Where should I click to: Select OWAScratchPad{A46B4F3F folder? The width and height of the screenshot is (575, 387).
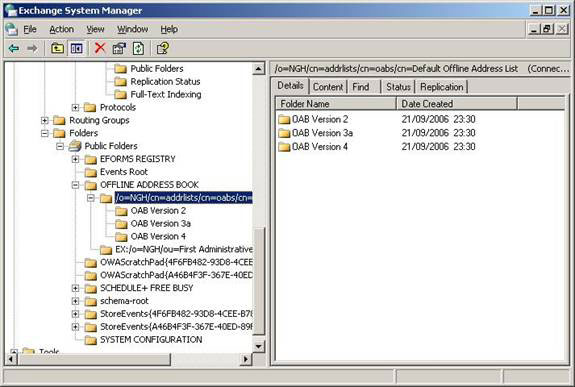[x=176, y=275]
